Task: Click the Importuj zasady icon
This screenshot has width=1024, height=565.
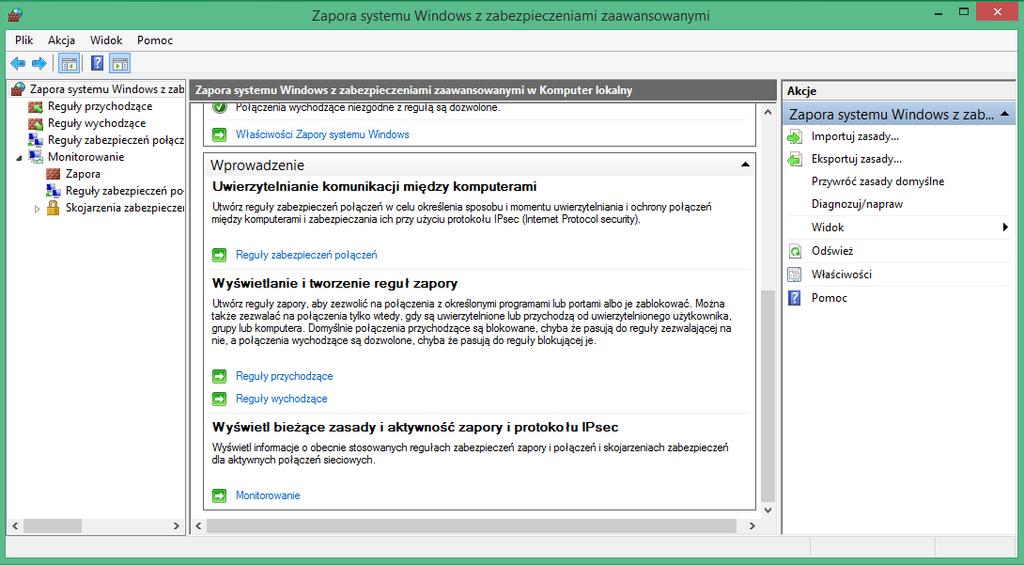Action: [795, 137]
